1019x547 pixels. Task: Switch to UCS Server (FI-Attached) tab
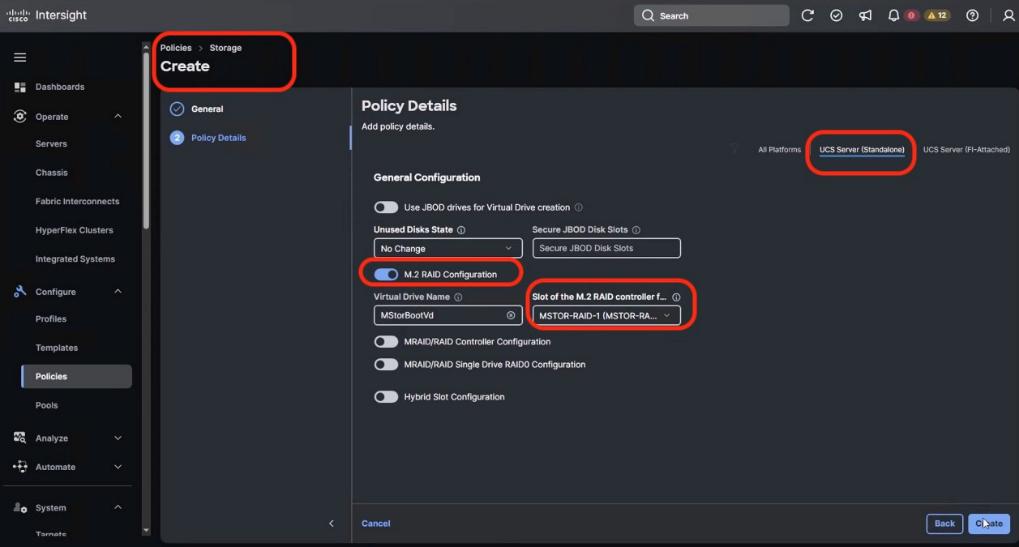tap(966, 149)
